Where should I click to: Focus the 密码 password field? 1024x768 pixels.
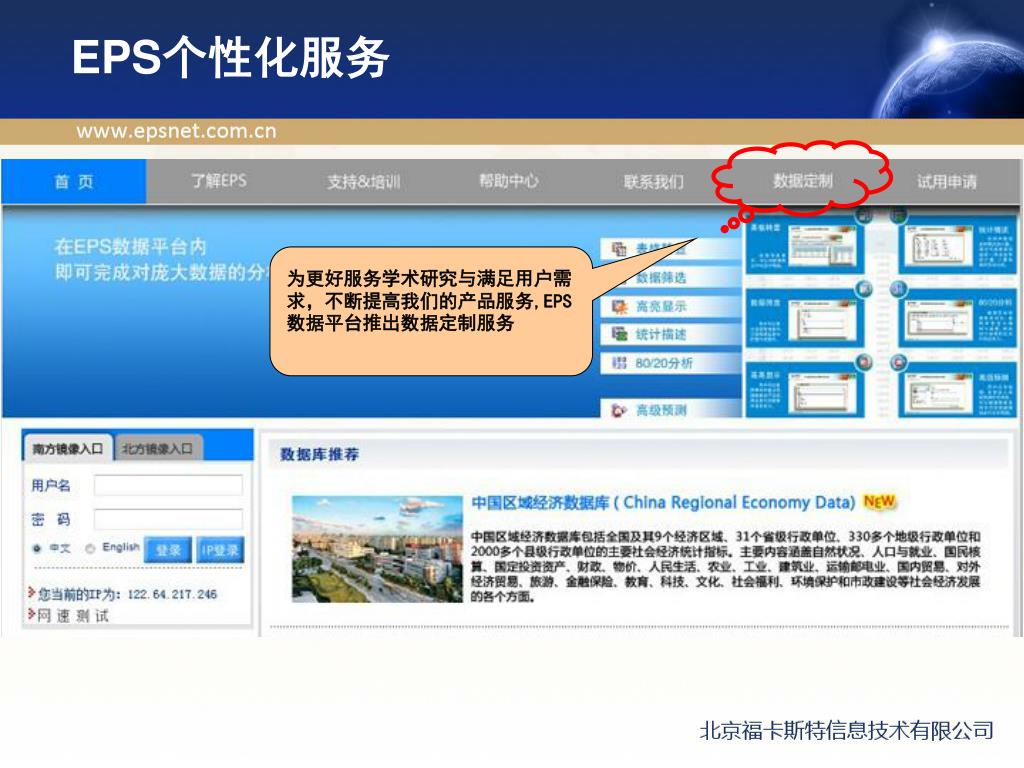(168, 519)
